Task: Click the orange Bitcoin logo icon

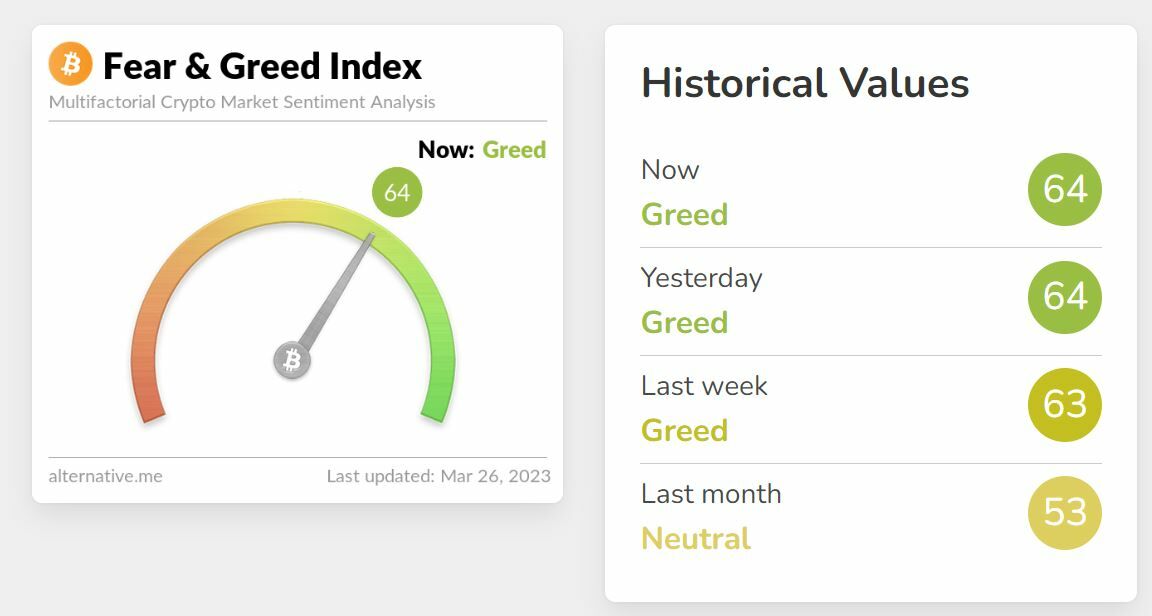Action: point(70,64)
